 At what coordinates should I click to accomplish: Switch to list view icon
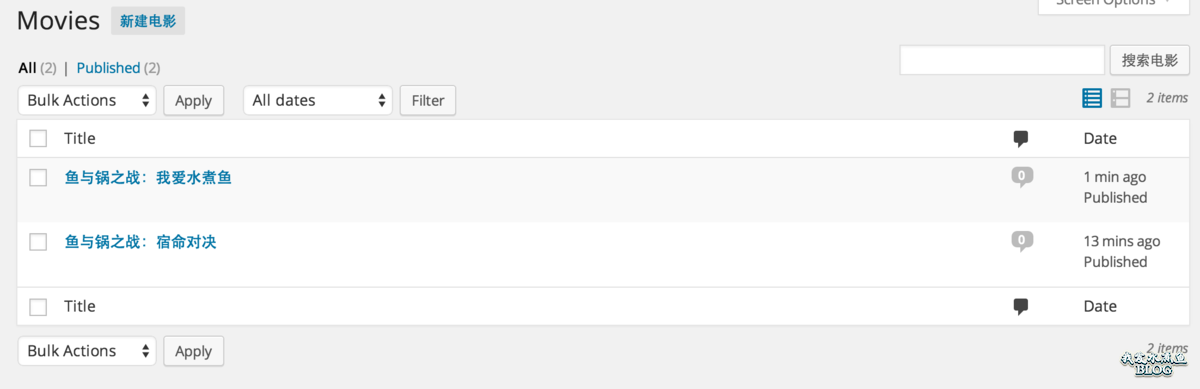1092,98
